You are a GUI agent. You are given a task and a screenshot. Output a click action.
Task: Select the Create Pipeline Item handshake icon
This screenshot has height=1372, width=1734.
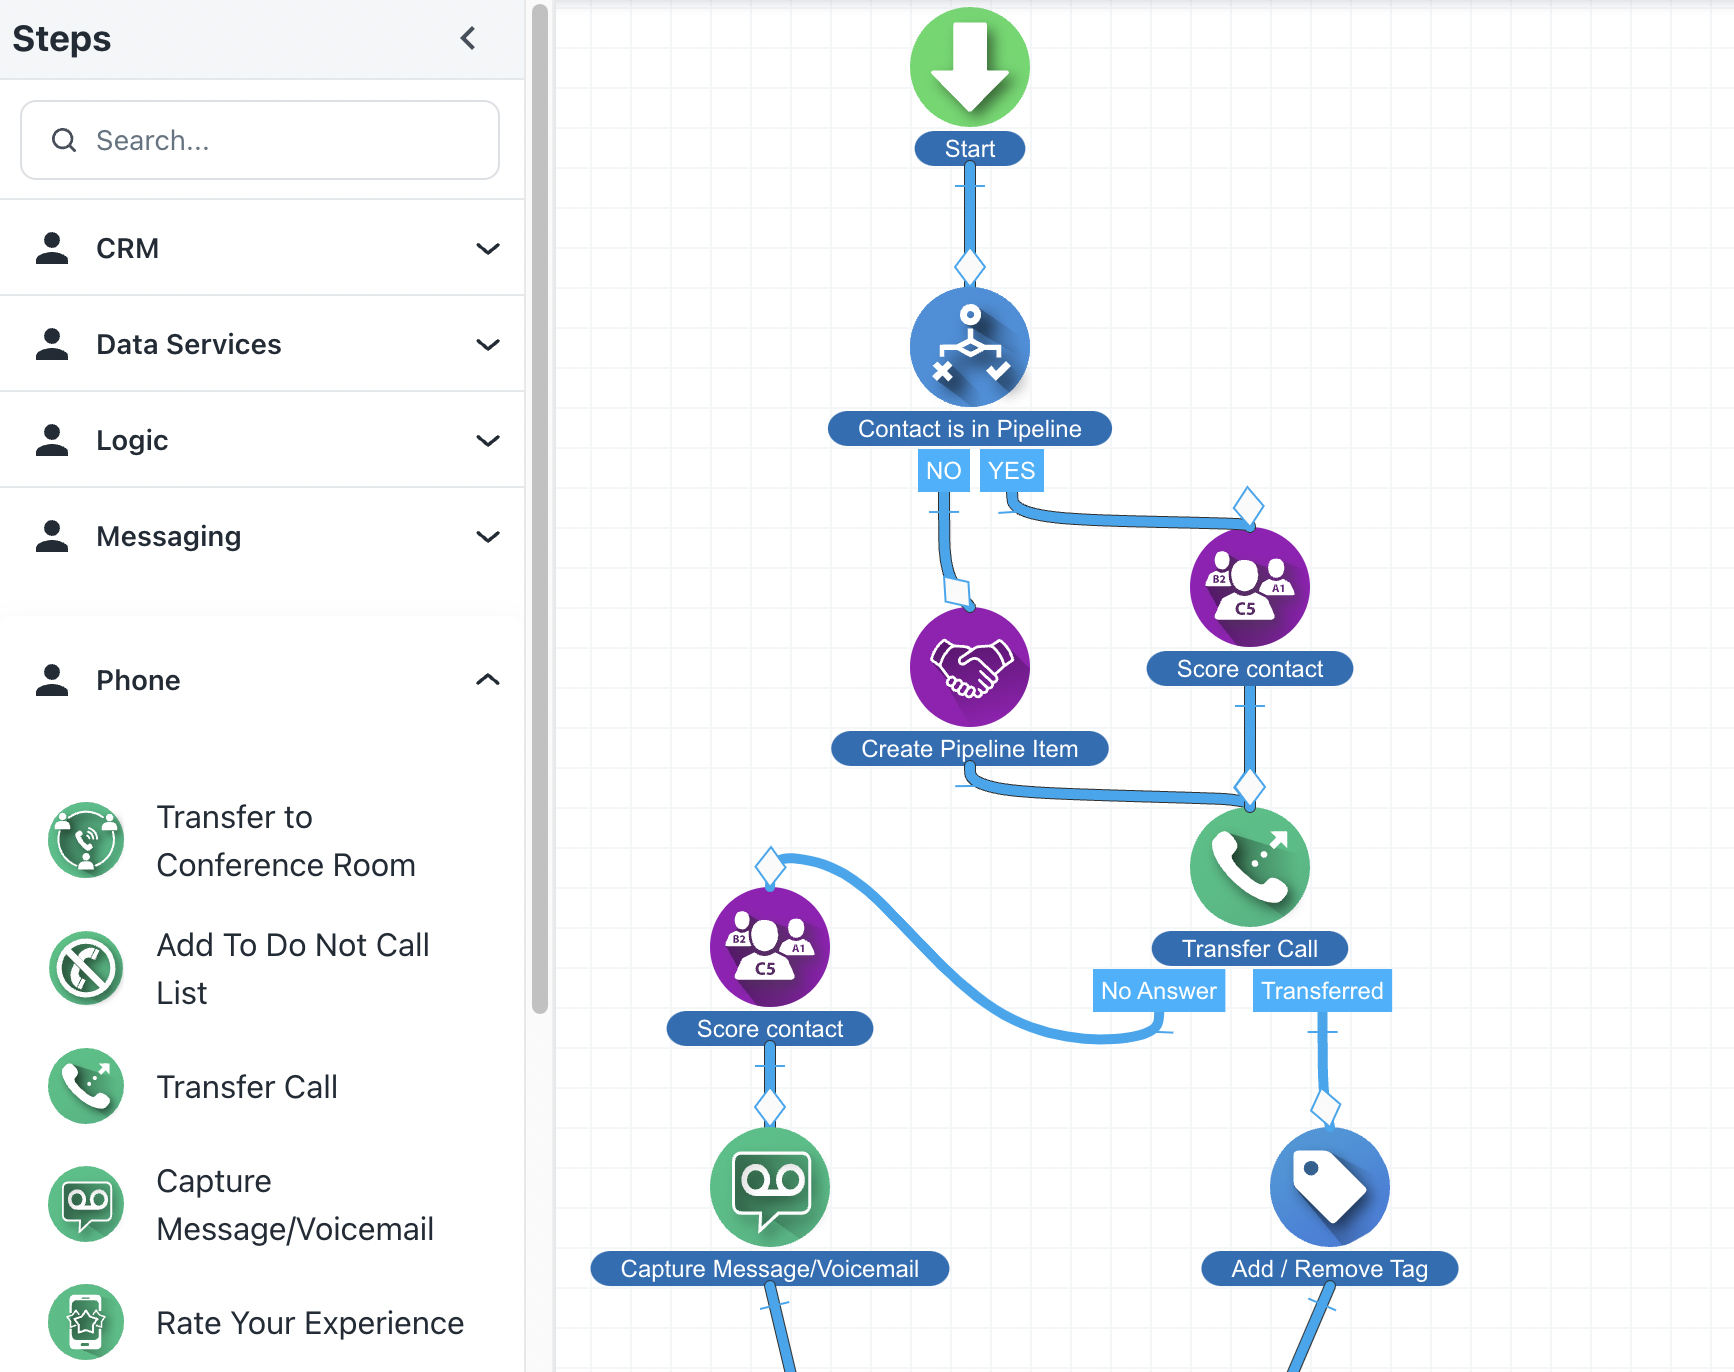tap(969, 667)
